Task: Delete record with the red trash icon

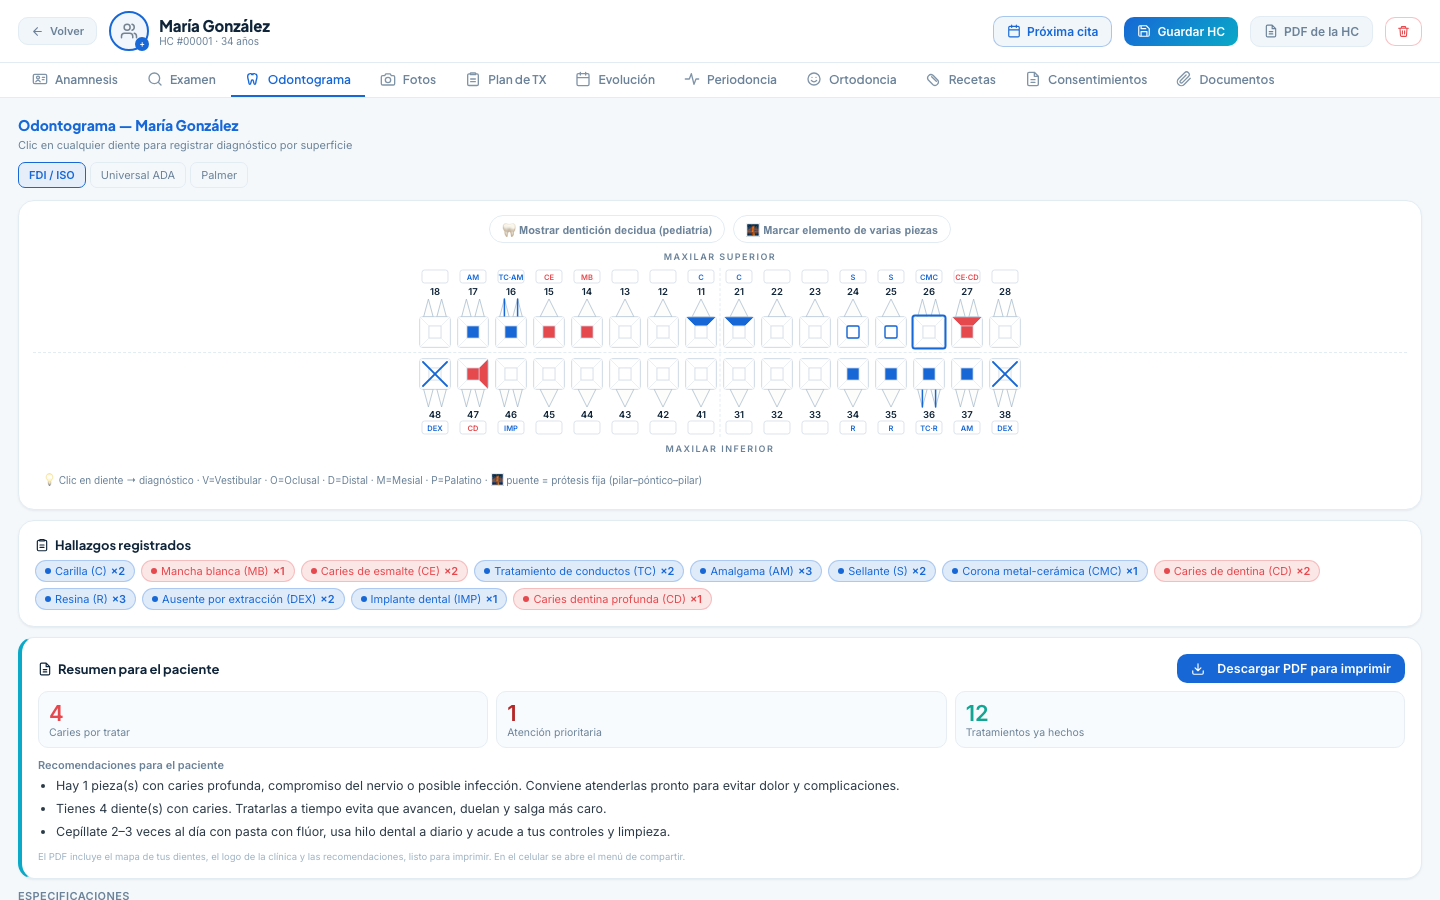Action: pyautogui.click(x=1403, y=31)
